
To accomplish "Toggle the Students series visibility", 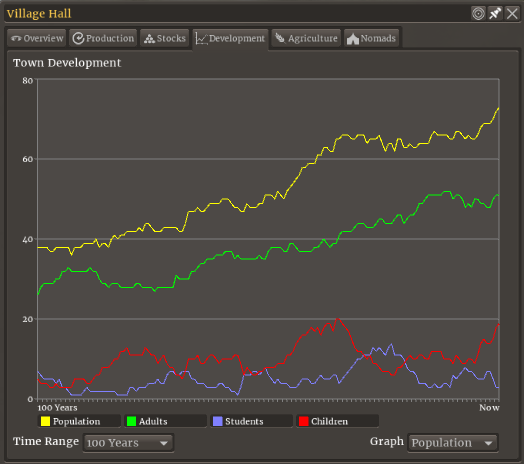I will 251,421.
